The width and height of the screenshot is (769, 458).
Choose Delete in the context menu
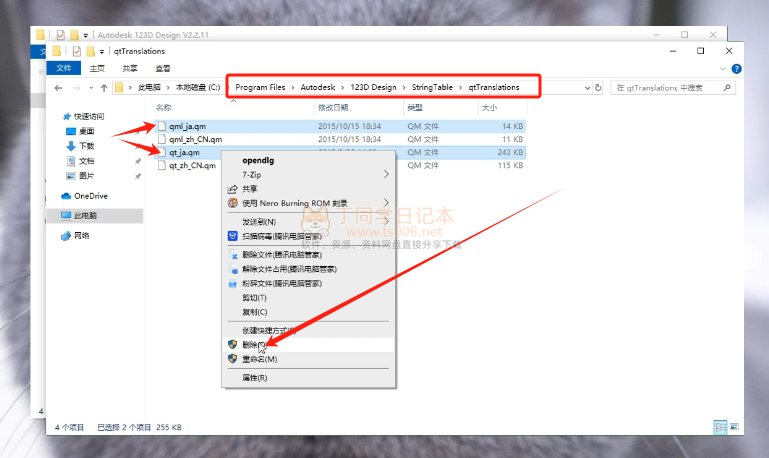point(309,345)
